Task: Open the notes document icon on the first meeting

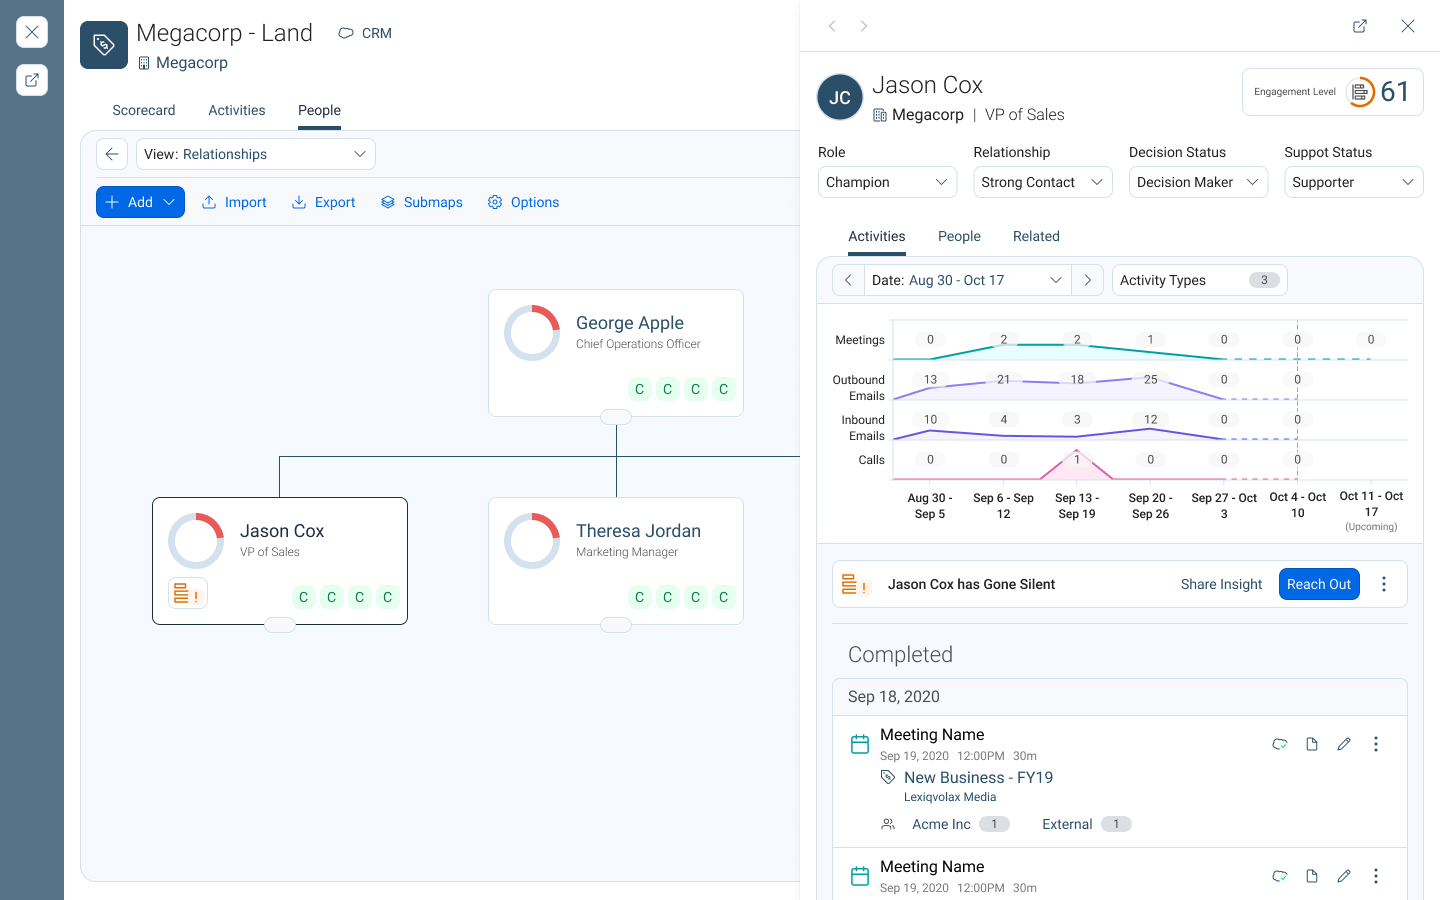Action: (1312, 744)
